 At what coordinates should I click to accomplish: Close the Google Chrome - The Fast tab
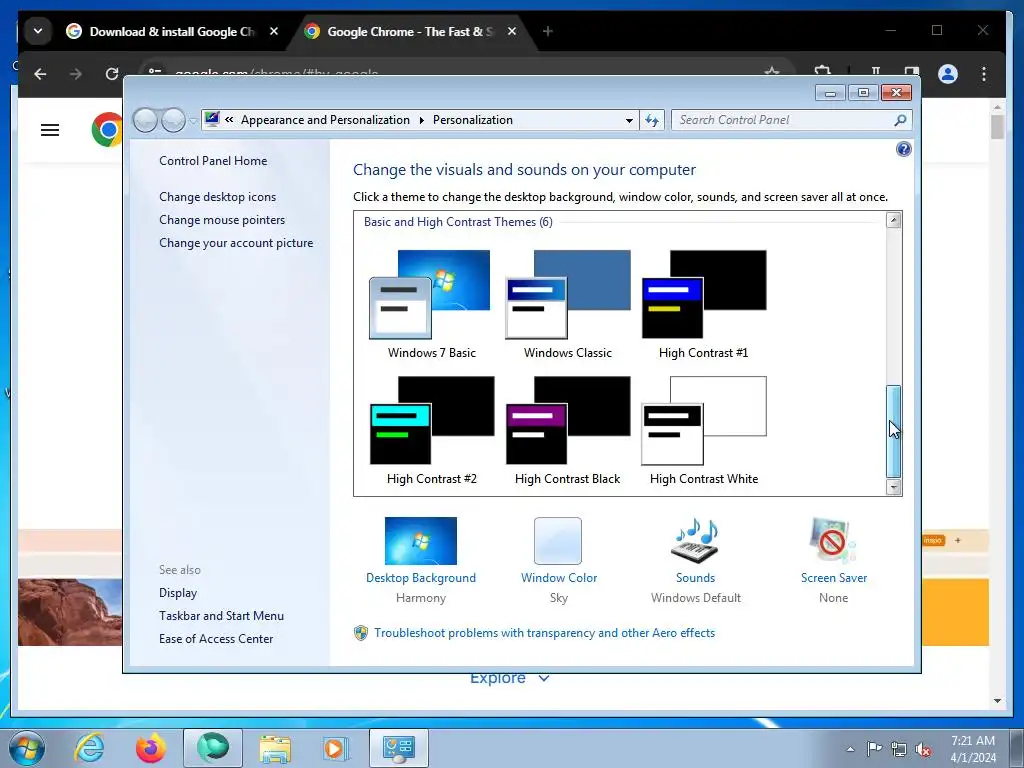512,31
